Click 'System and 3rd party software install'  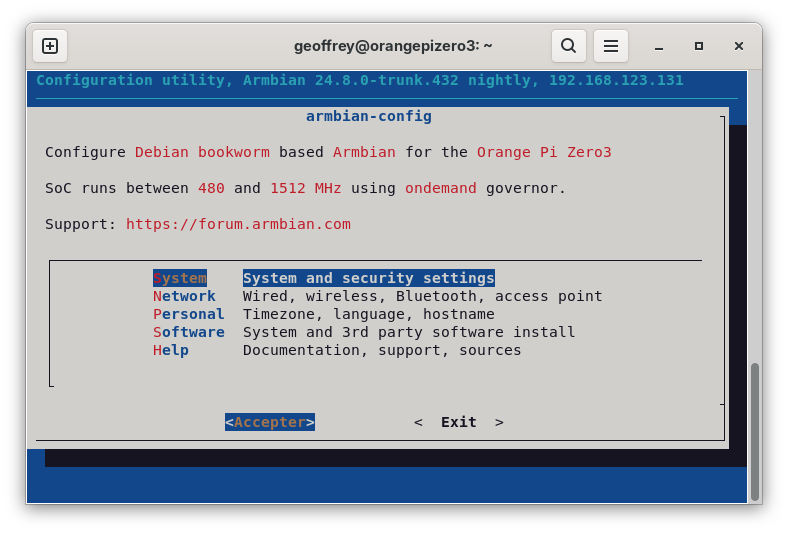click(x=409, y=333)
